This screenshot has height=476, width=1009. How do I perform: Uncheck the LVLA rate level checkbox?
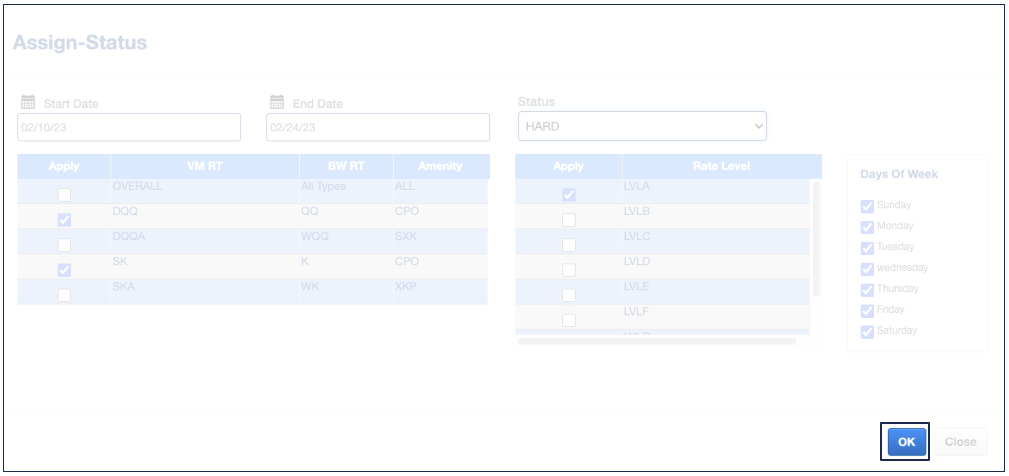pyautogui.click(x=568, y=195)
